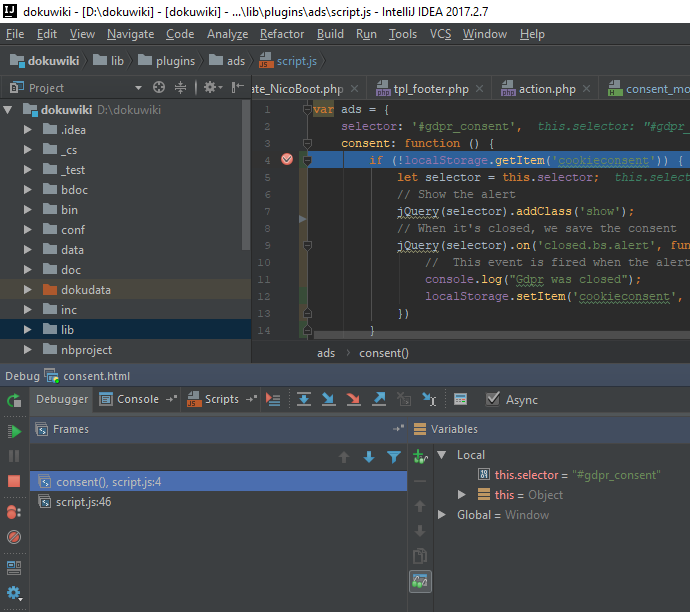Switch to the tpl_footer.php editor tab
Viewport: 690px width, 612px height.
[430, 89]
